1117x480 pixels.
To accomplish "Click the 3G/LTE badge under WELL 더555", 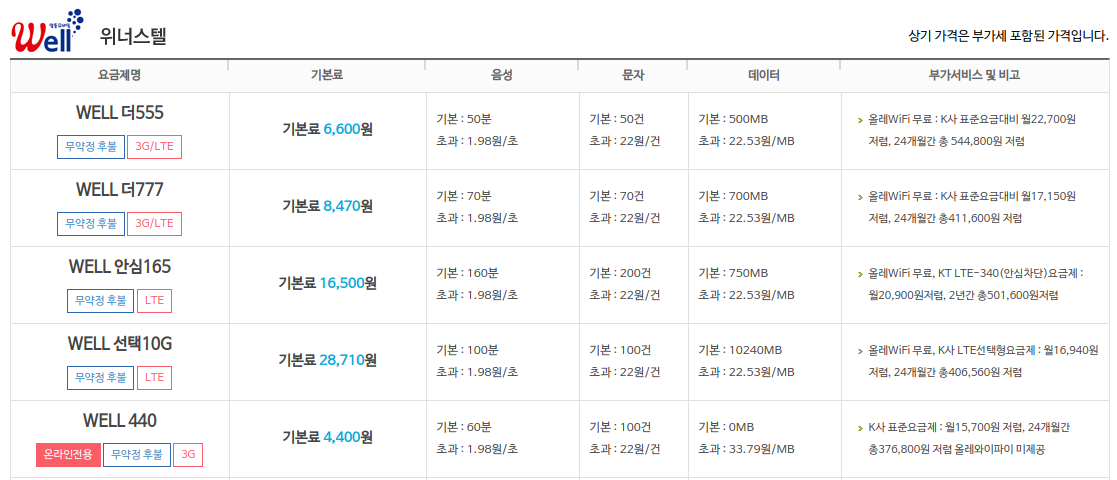I will pyautogui.click(x=154, y=147).
